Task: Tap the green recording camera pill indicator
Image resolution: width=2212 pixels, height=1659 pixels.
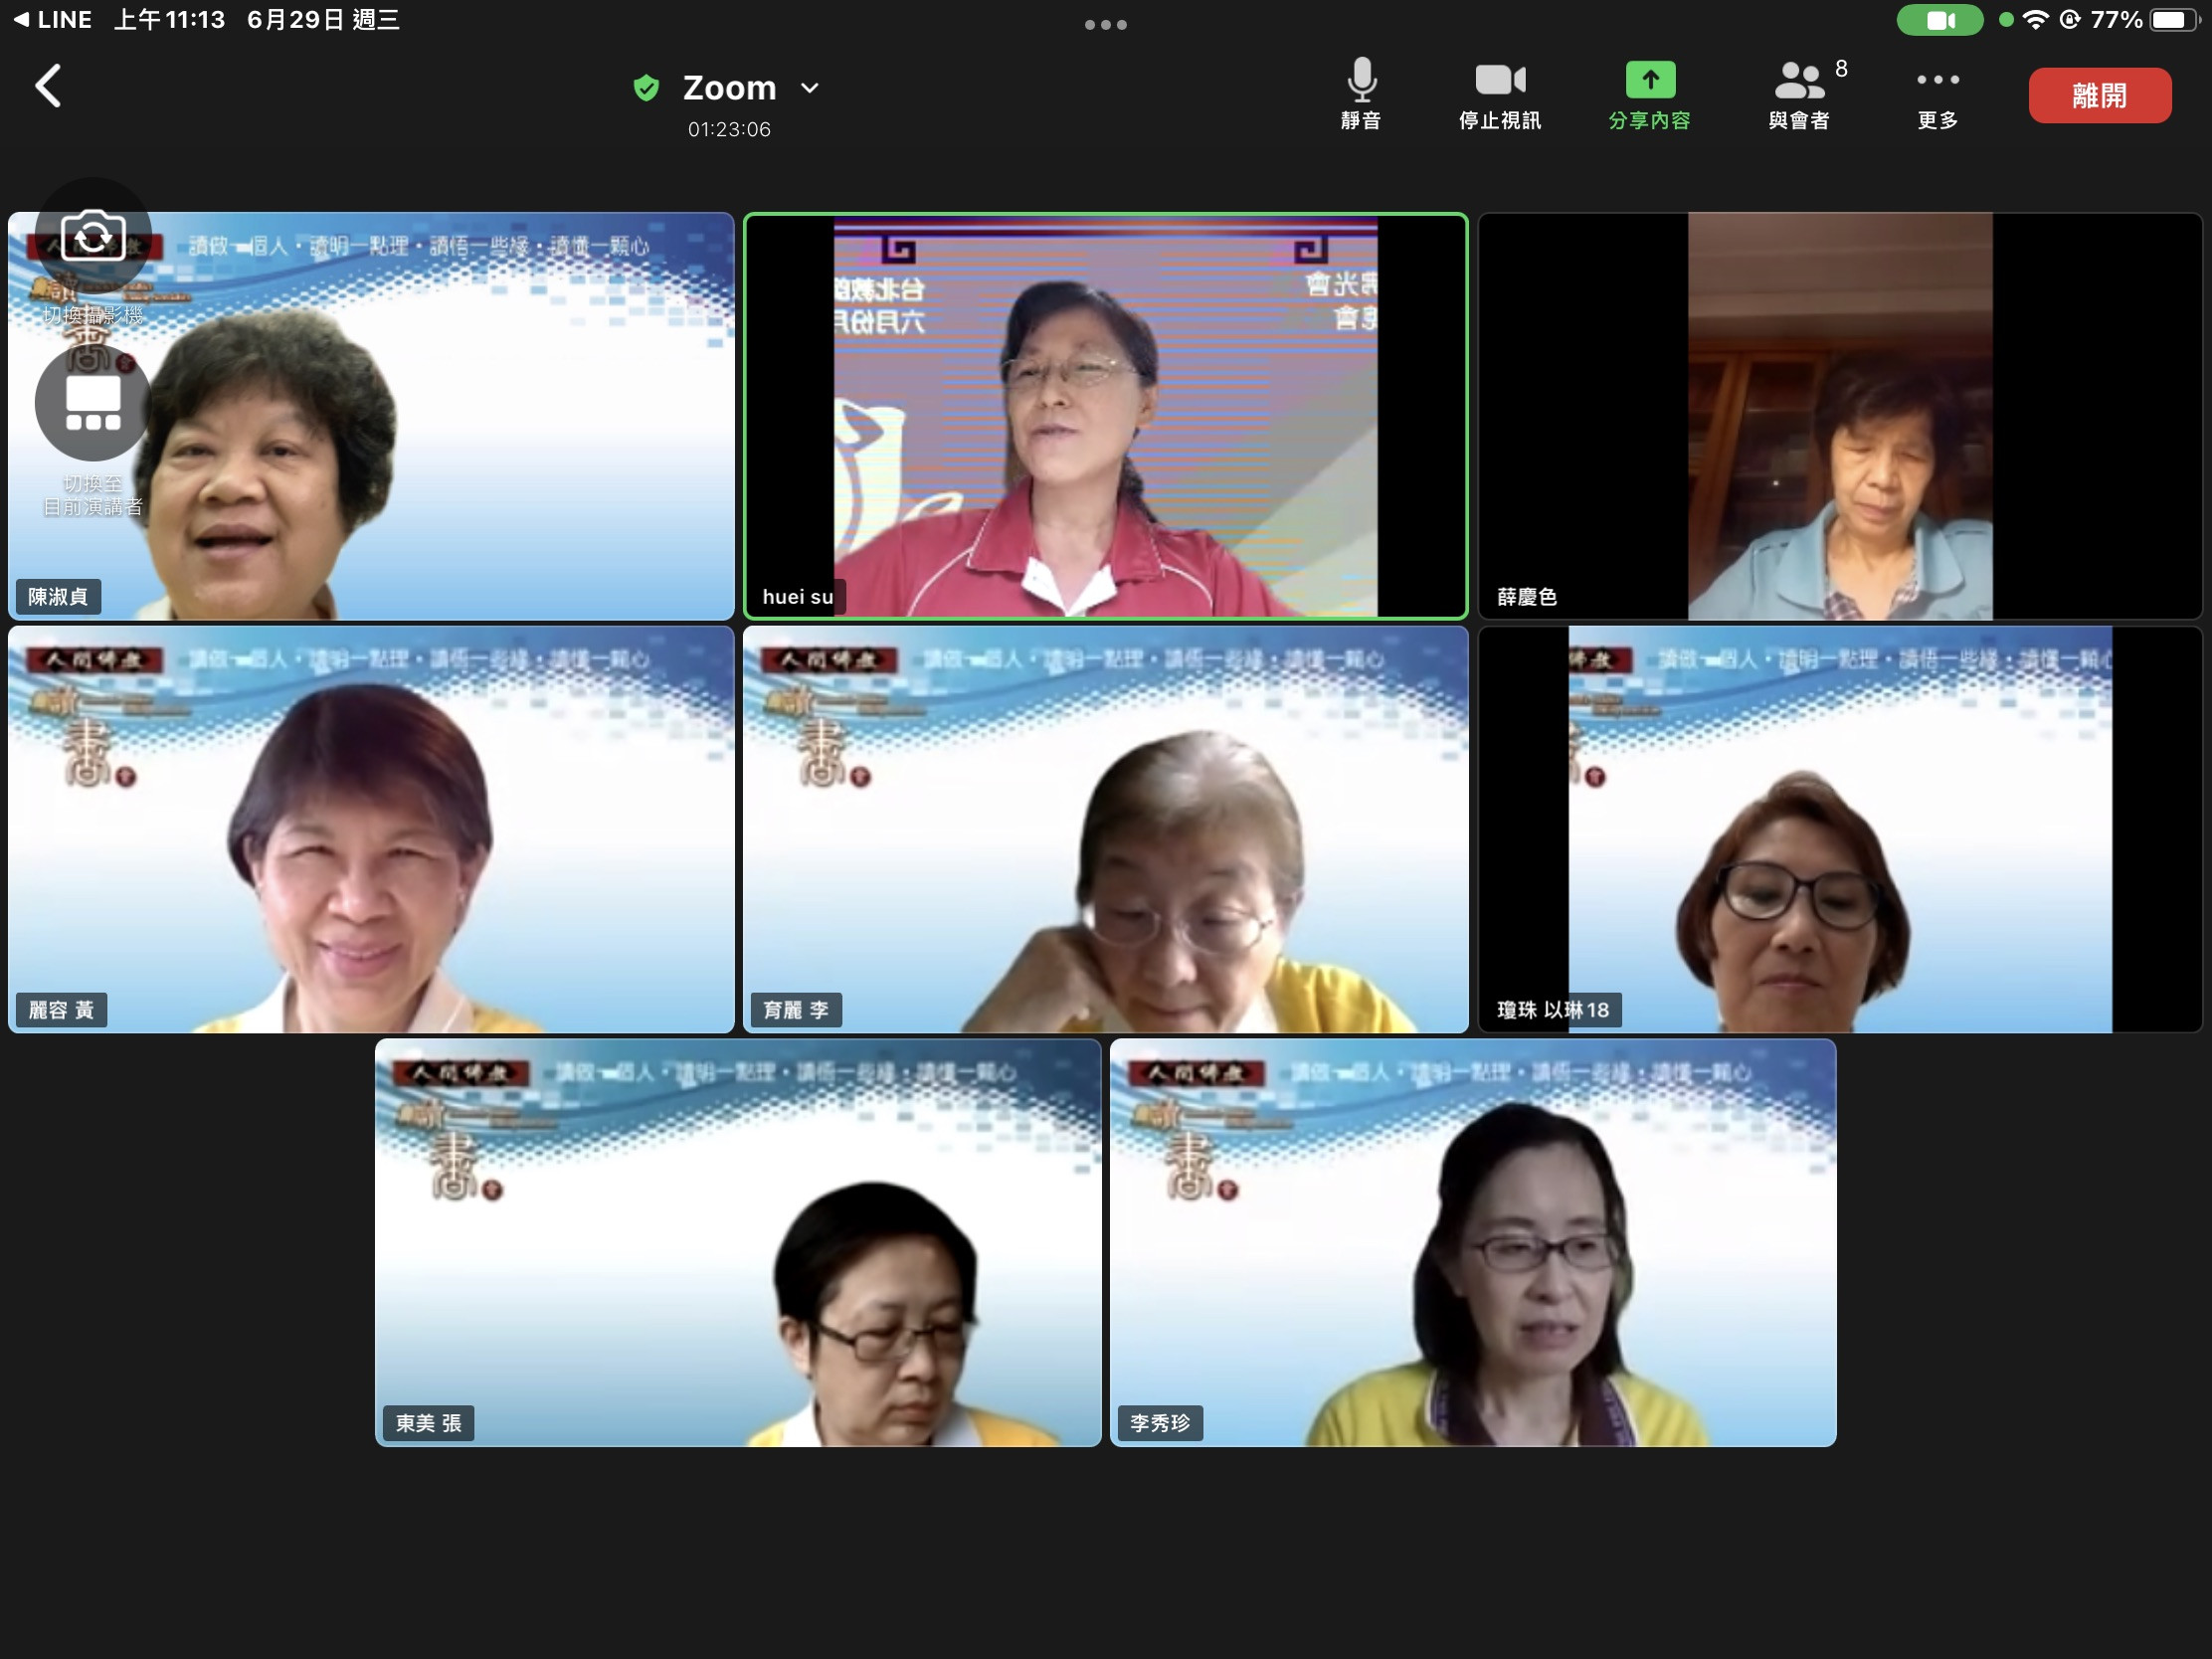Action: (1939, 20)
